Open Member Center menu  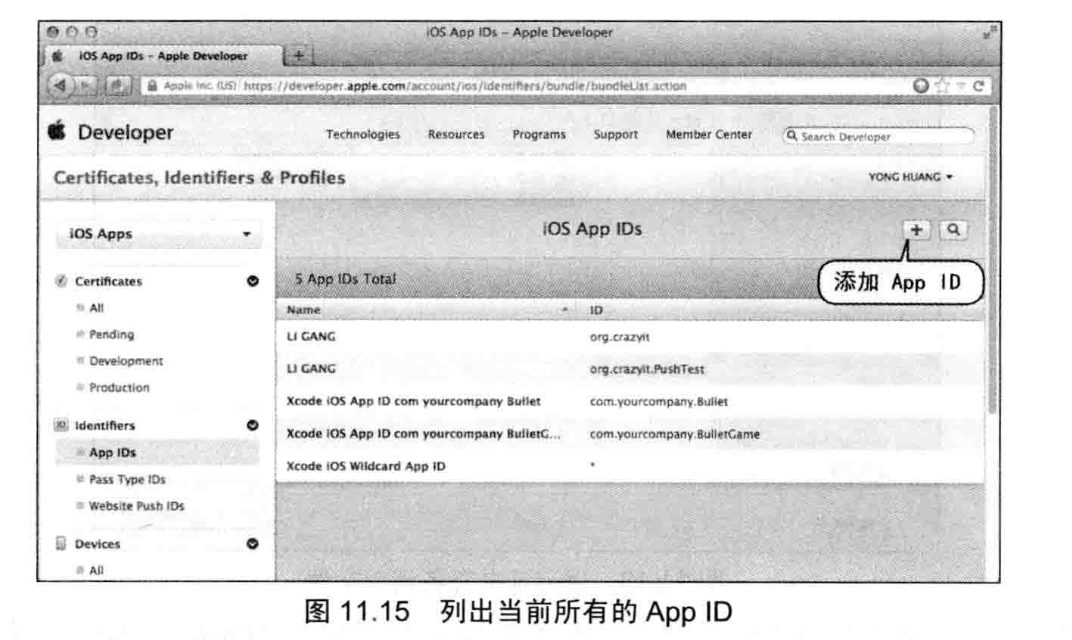click(x=709, y=135)
